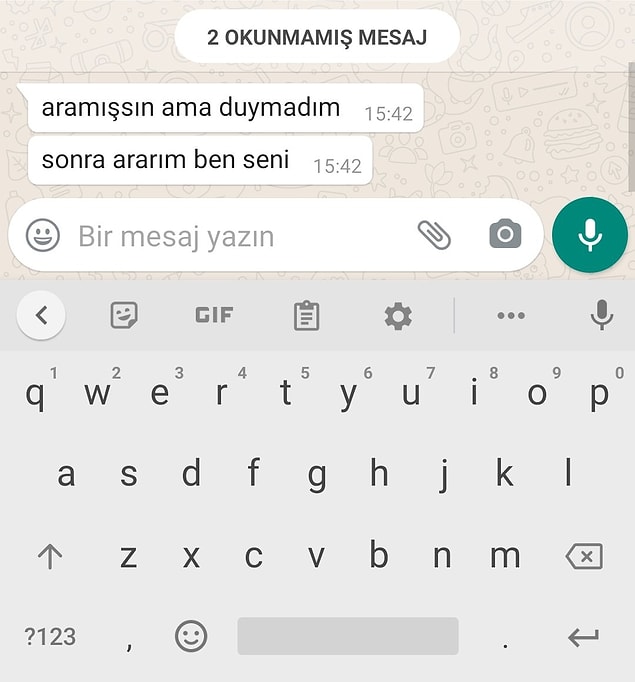Tap the space bar

pos(348,636)
